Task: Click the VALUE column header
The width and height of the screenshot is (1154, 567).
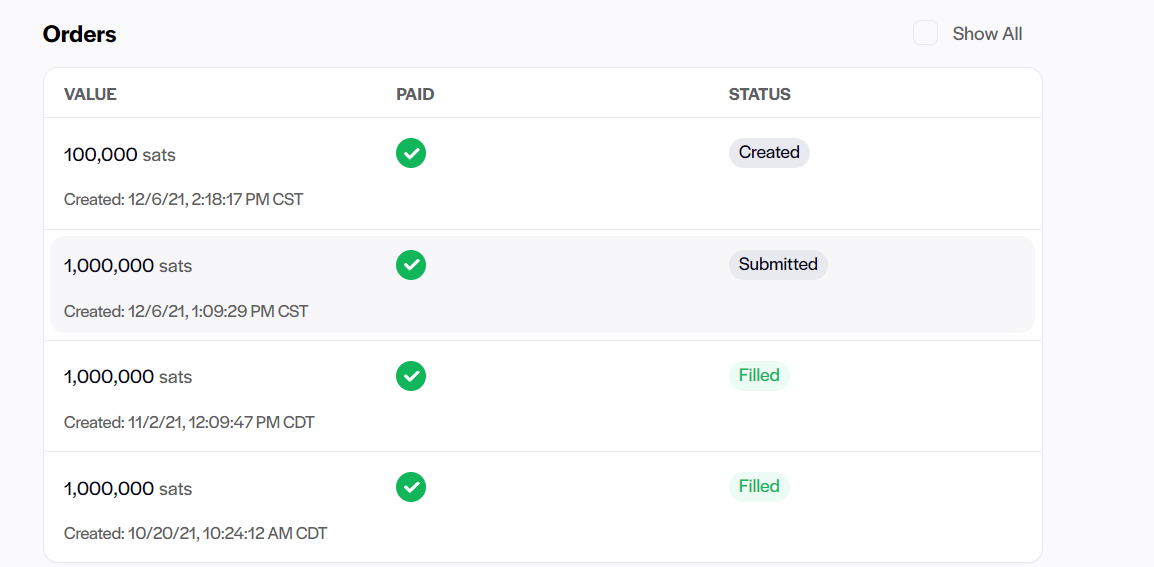Action: tap(90, 95)
